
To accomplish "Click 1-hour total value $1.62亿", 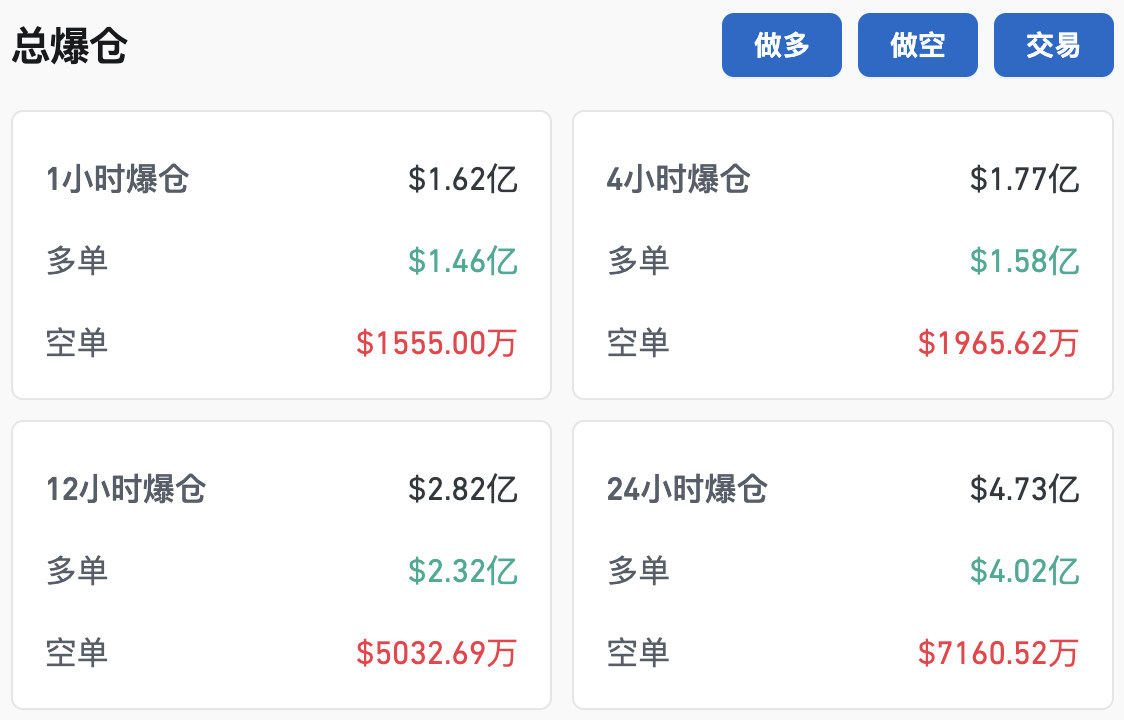I will (x=463, y=180).
